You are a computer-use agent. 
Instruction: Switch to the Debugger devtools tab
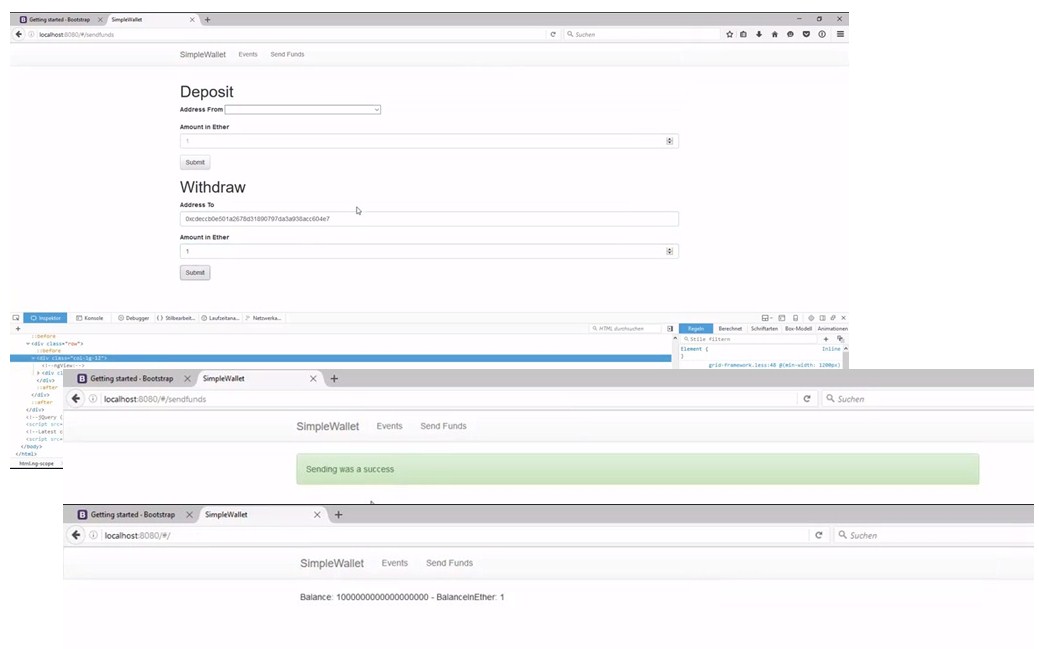click(x=134, y=318)
